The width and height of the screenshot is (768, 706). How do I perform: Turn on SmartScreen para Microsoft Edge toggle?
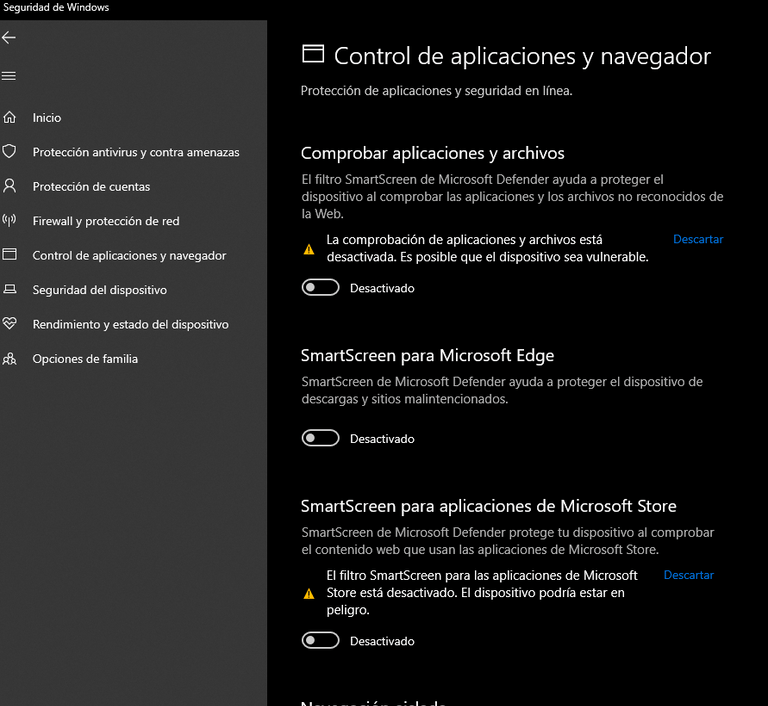(321, 438)
